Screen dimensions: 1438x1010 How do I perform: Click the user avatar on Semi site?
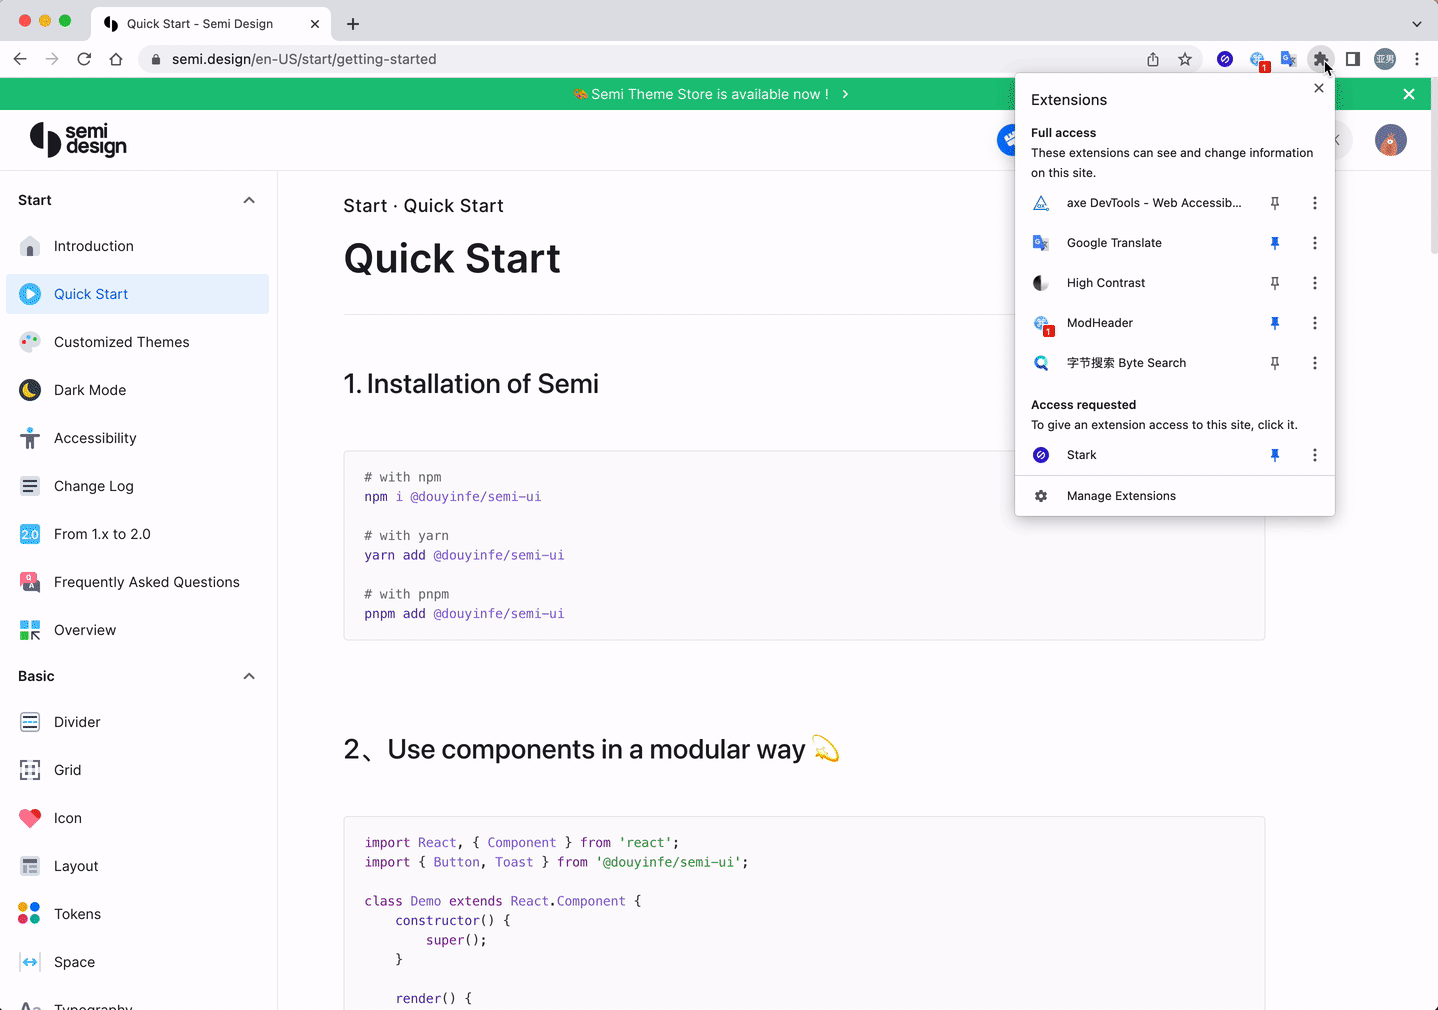click(1391, 140)
